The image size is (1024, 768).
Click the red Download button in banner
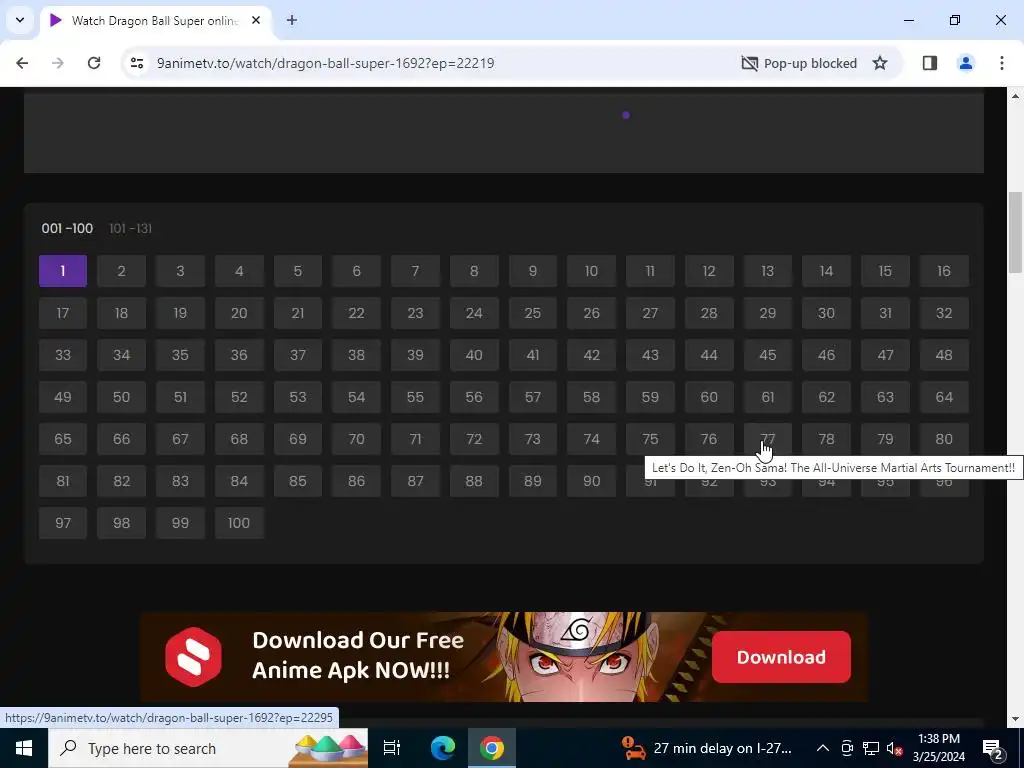pyautogui.click(x=781, y=657)
